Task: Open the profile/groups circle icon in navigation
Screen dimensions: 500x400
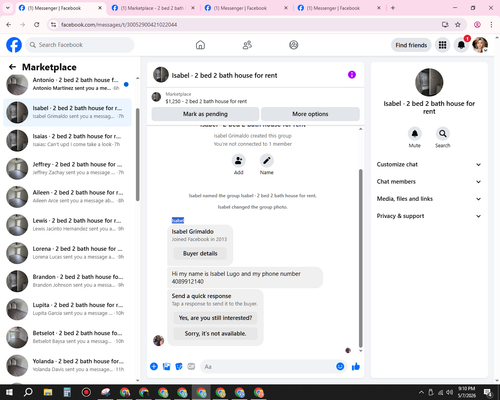Action: 294,45
